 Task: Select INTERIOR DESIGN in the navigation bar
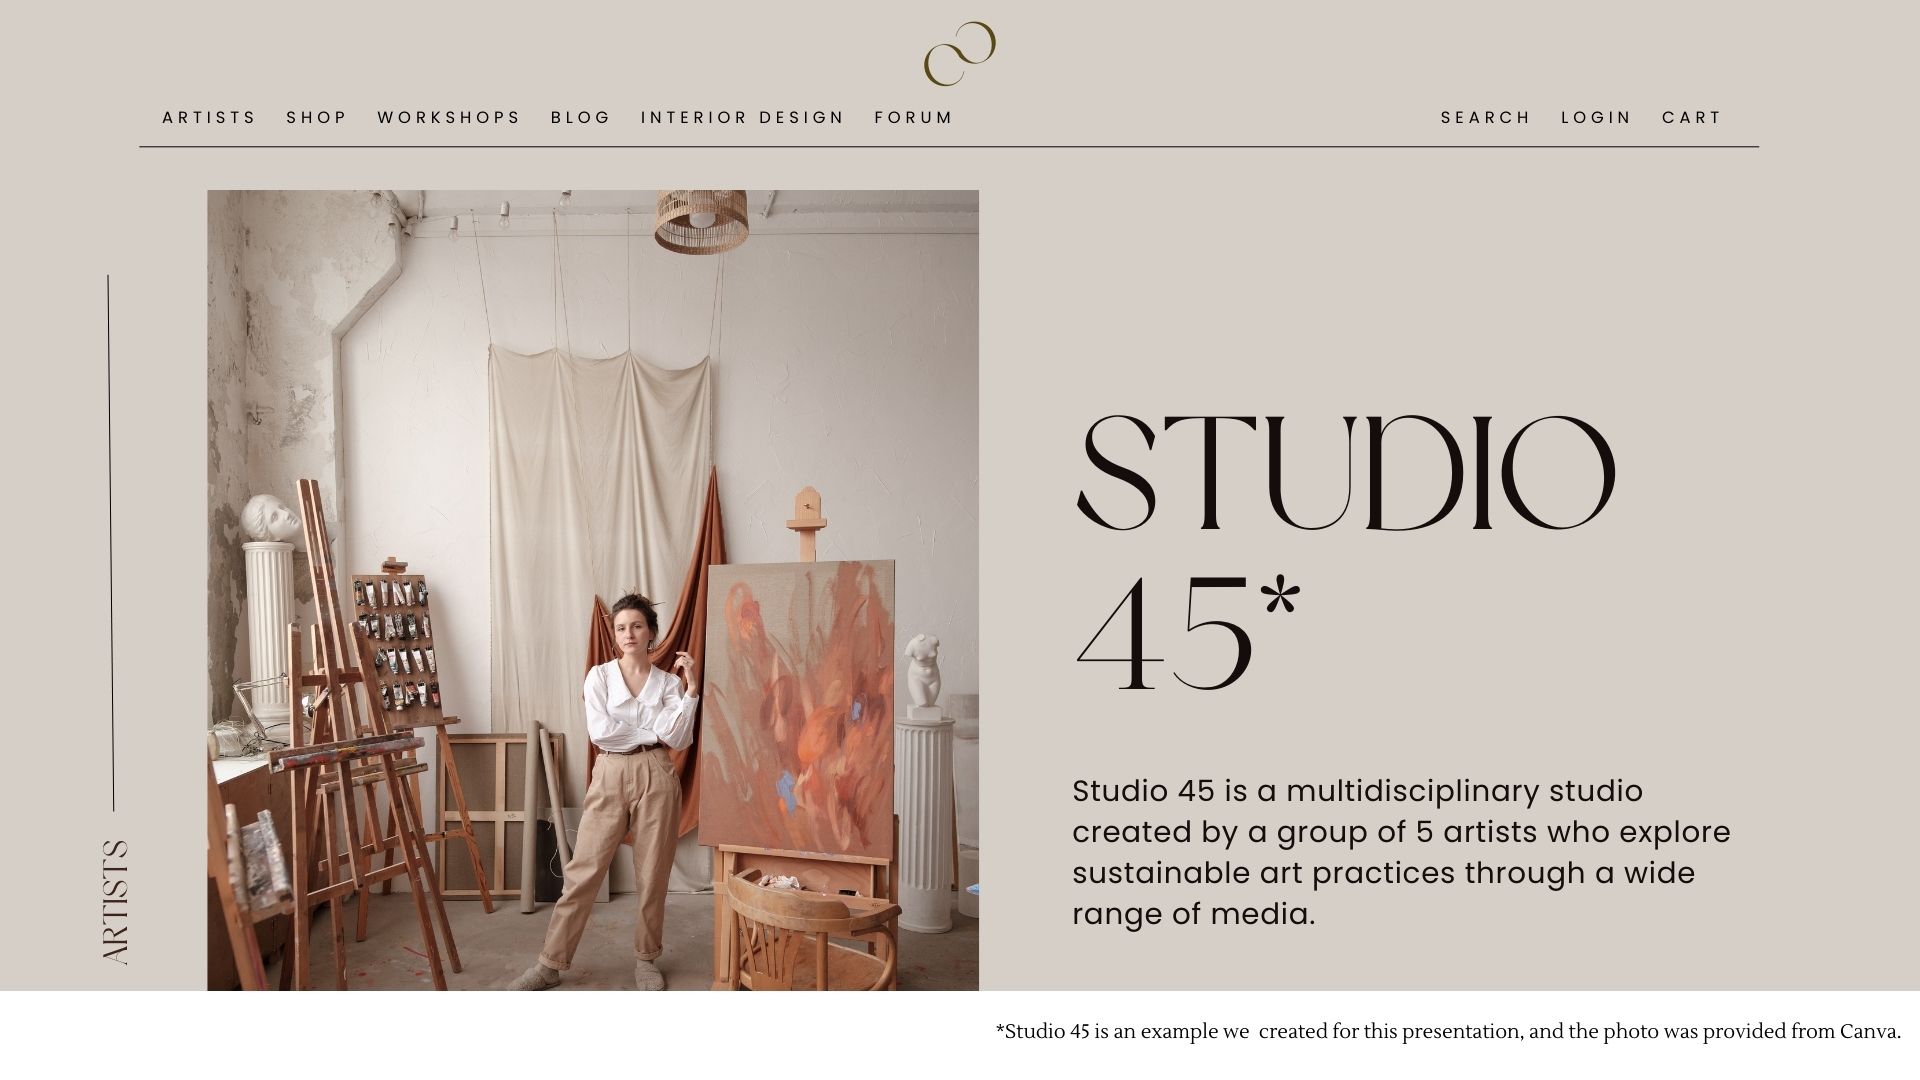coord(742,117)
